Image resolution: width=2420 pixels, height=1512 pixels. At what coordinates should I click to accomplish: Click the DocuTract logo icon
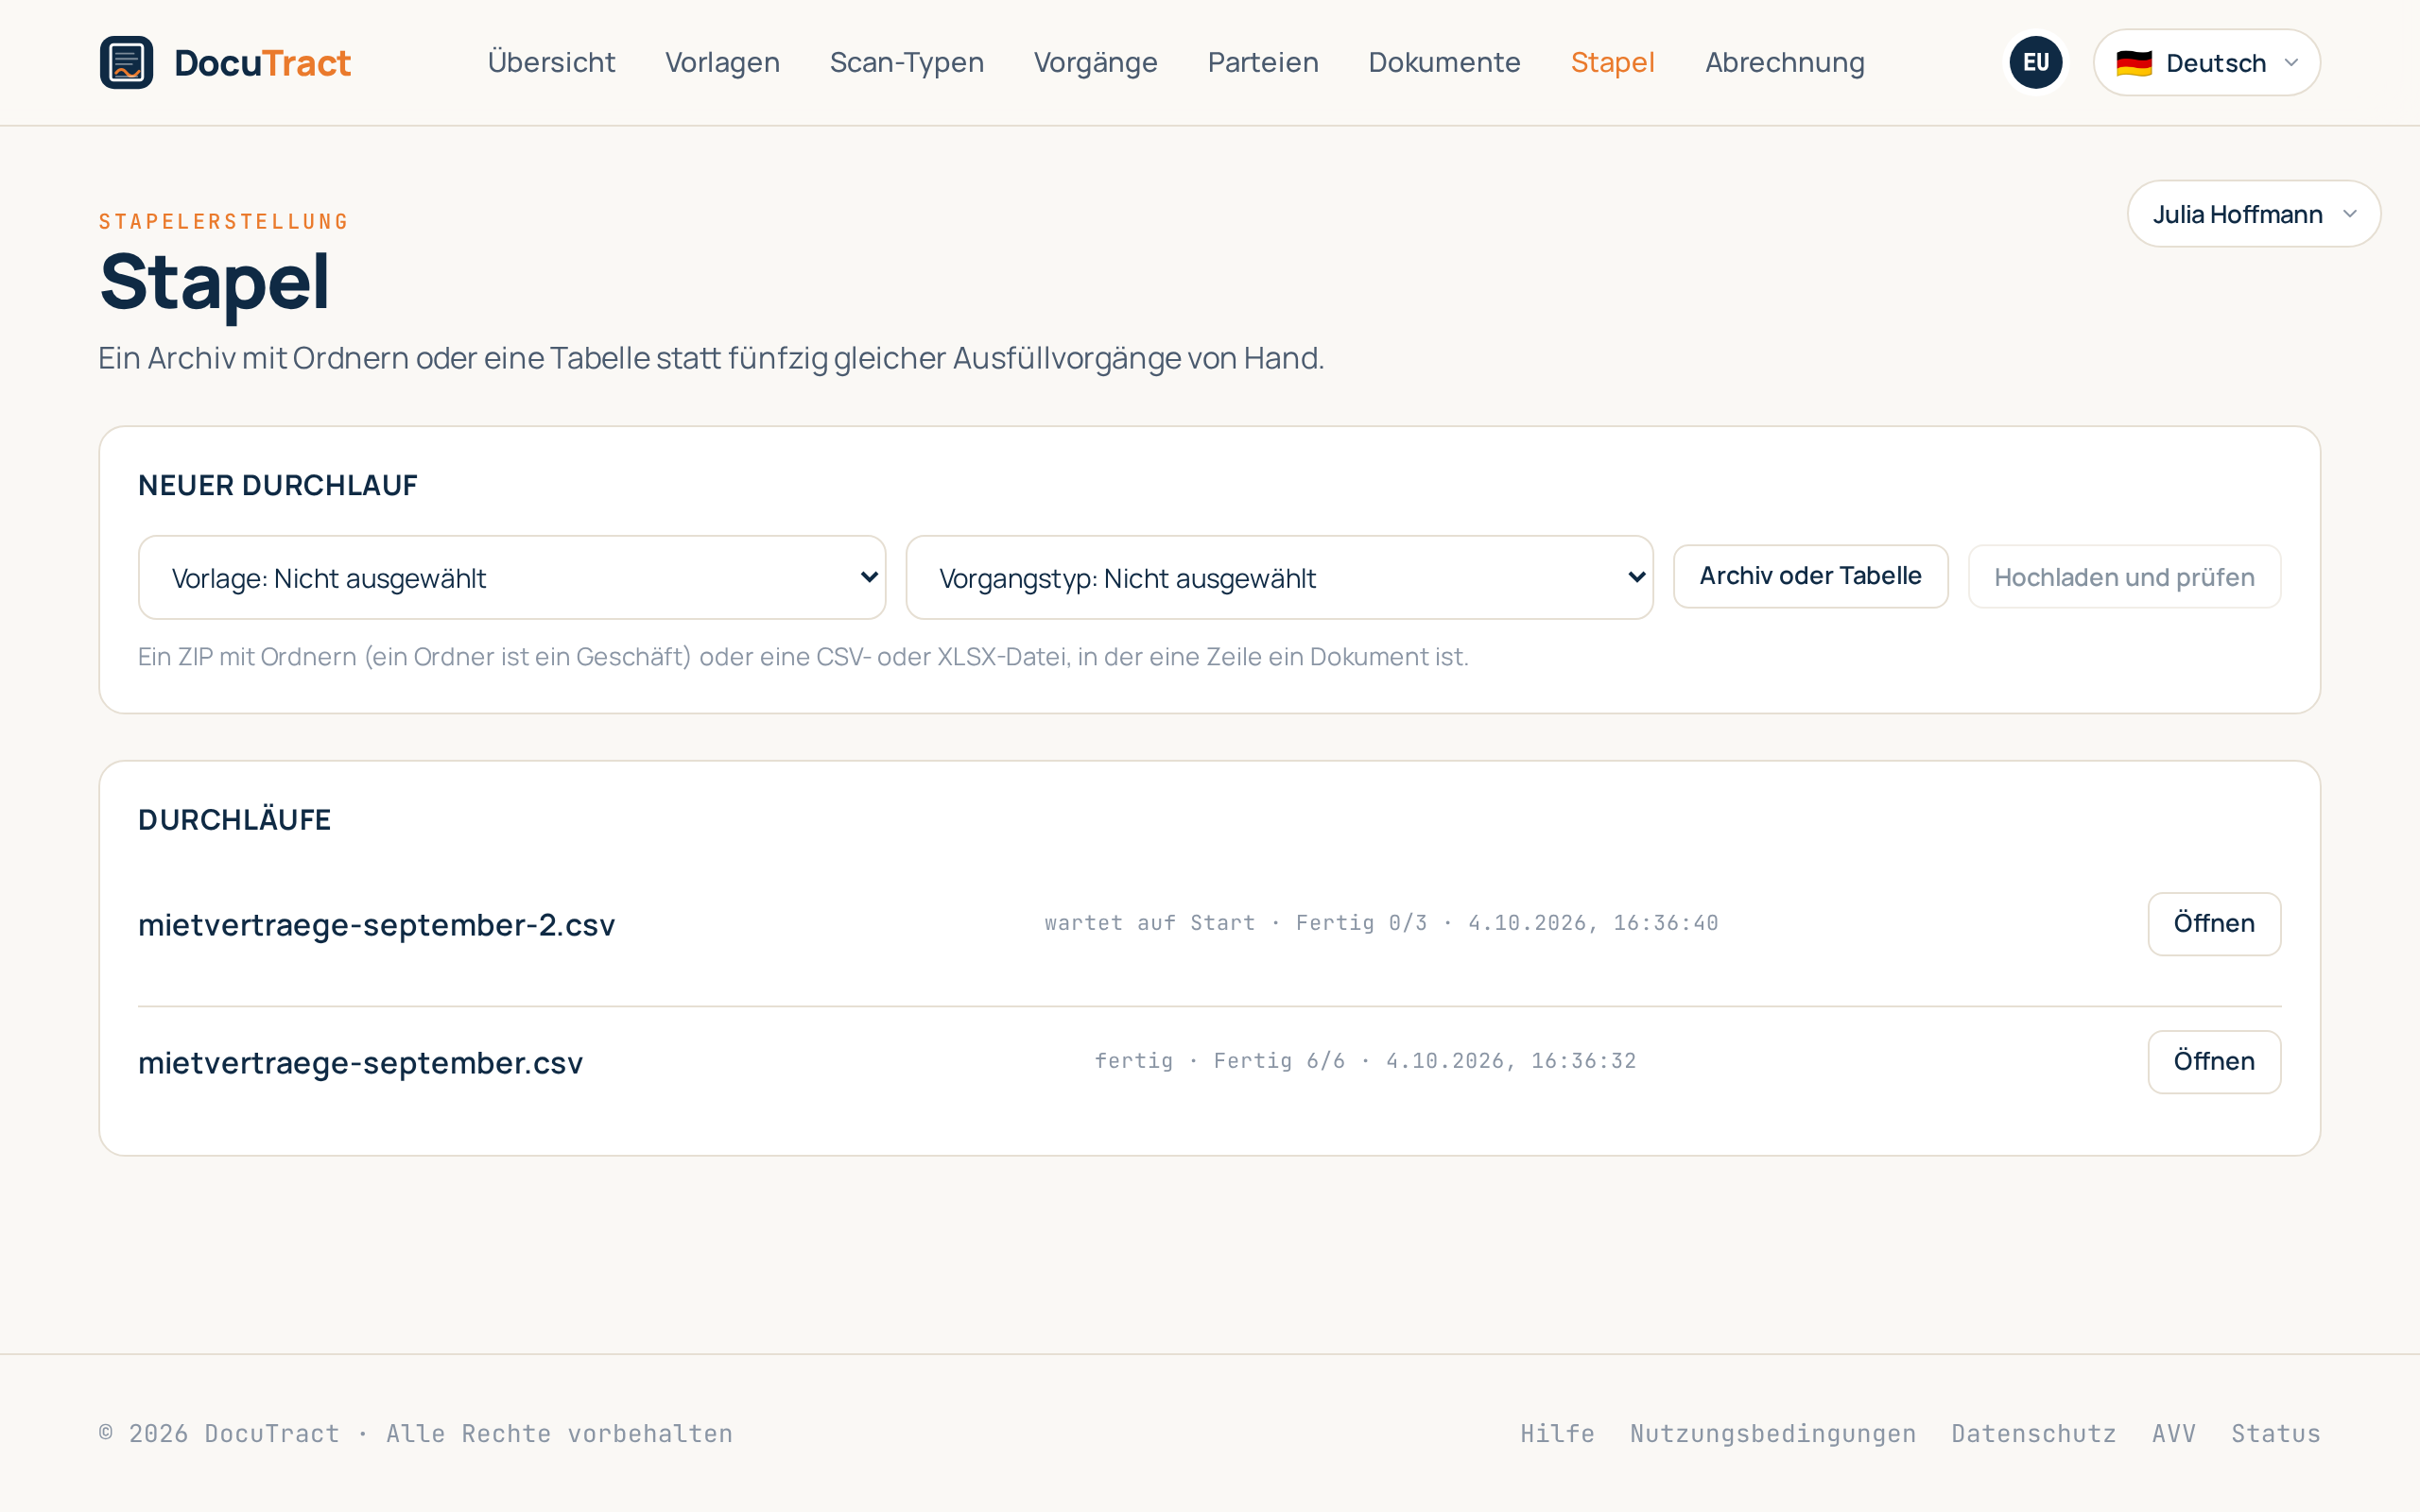pos(127,62)
